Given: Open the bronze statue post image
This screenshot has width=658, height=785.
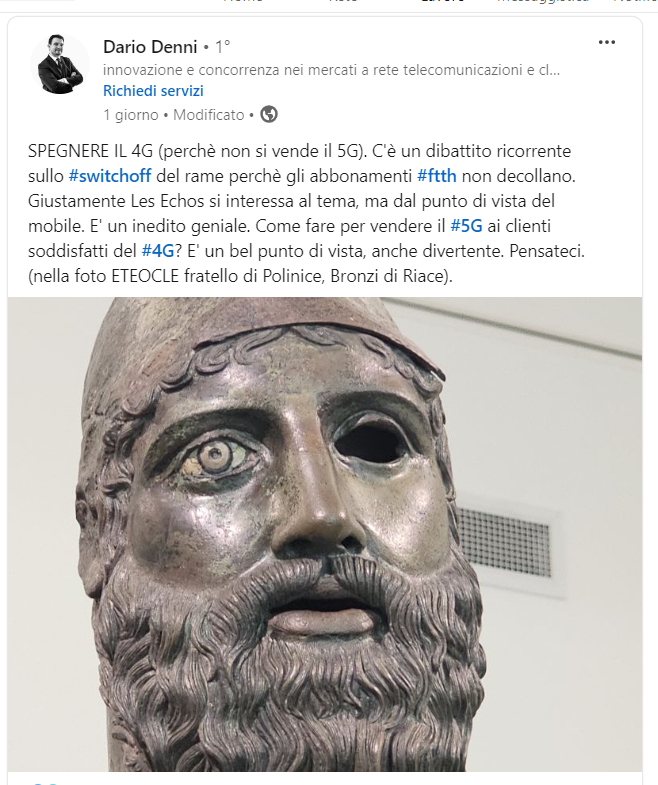Looking at the screenshot, I should tap(324, 534).
